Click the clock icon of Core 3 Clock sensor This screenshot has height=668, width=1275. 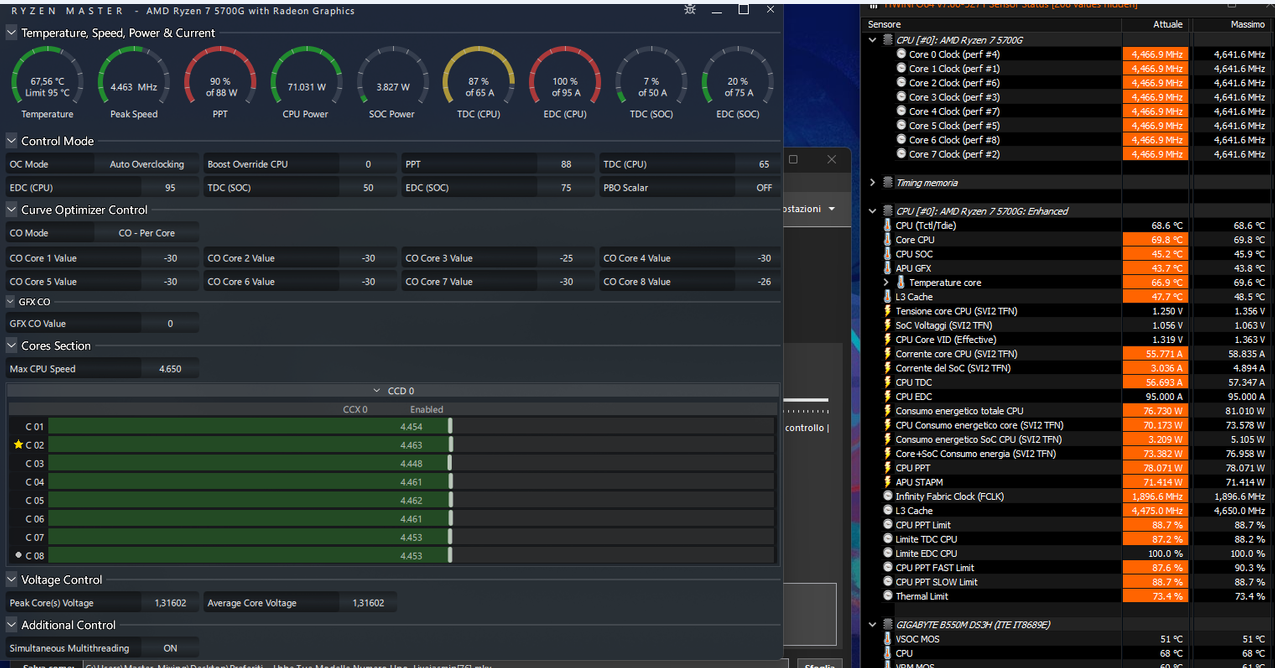(902, 97)
